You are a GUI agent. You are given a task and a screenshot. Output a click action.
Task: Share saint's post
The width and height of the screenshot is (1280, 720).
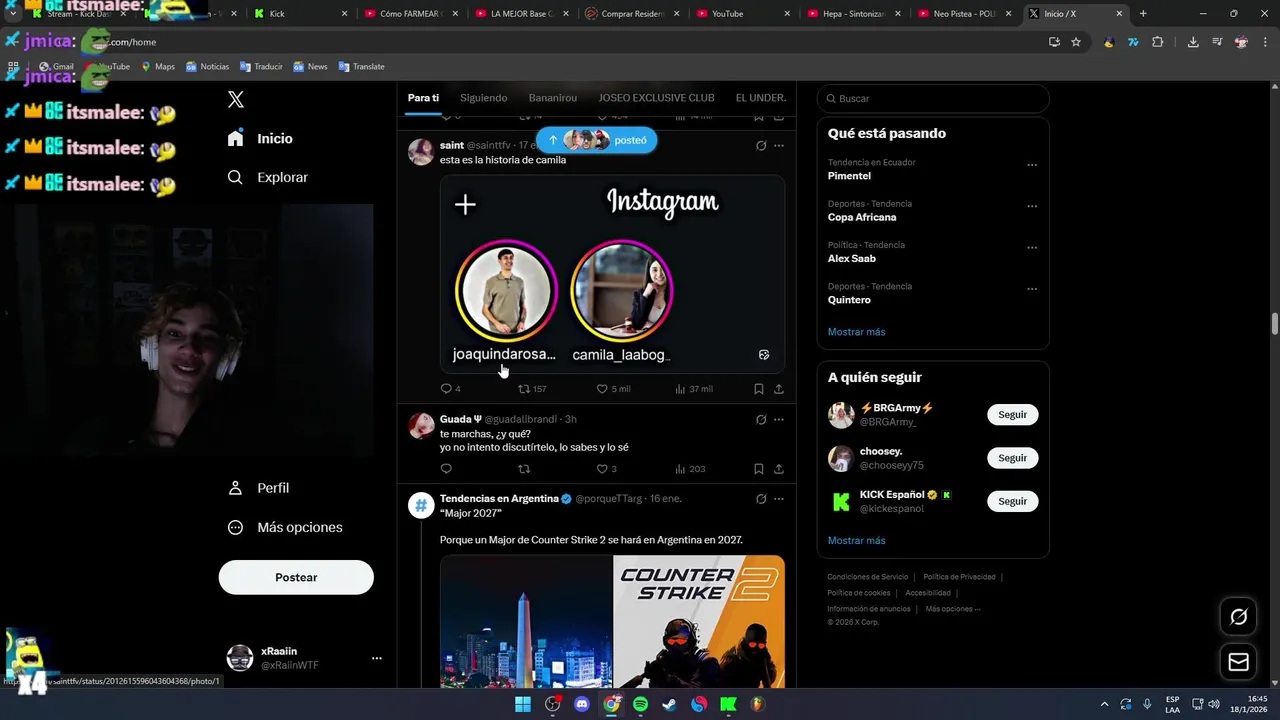pos(779,389)
